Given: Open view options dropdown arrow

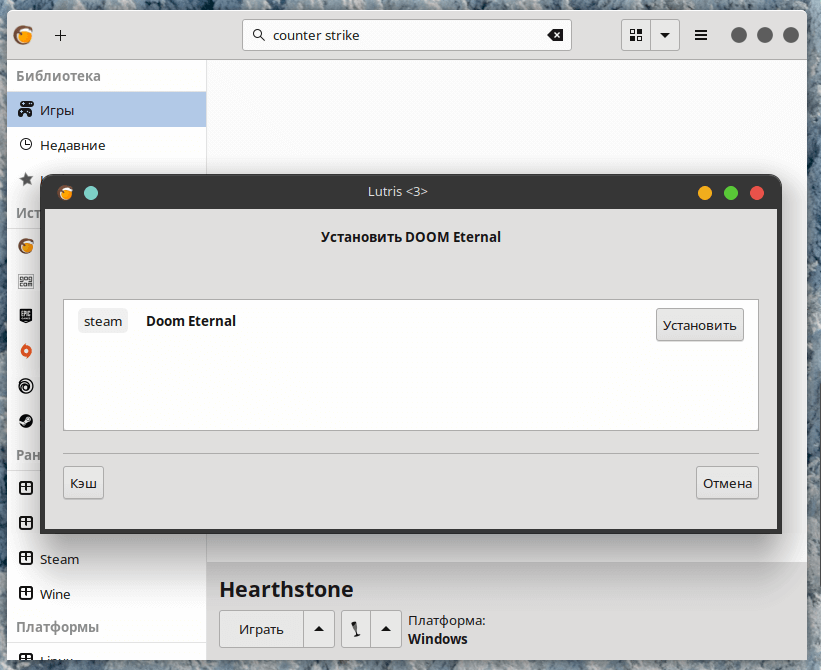Looking at the screenshot, I should [x=665, y=35].
